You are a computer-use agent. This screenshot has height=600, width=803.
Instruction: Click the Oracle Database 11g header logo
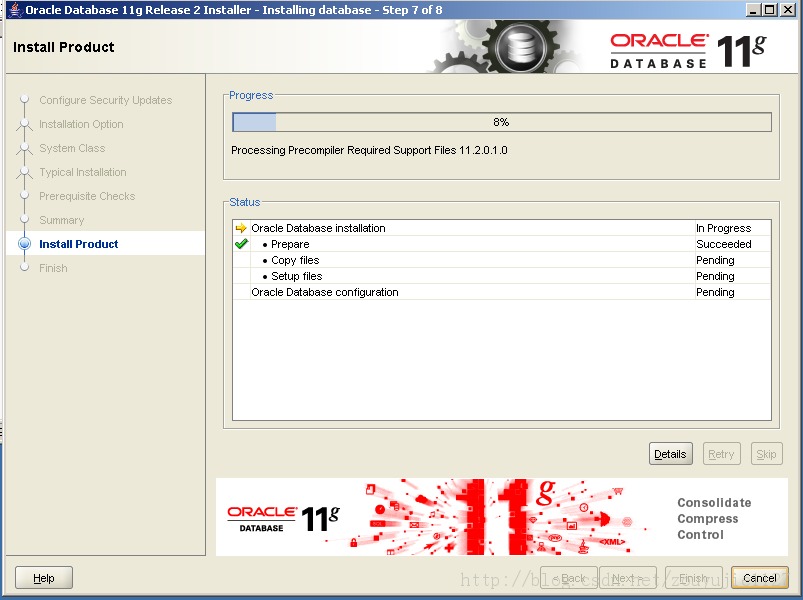pyautogui.click(x=688, y=51)
